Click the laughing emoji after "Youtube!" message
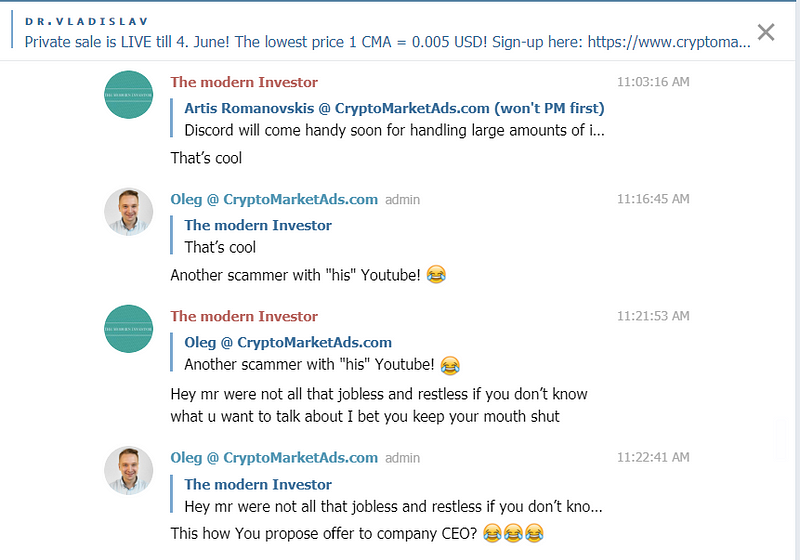 436,275
